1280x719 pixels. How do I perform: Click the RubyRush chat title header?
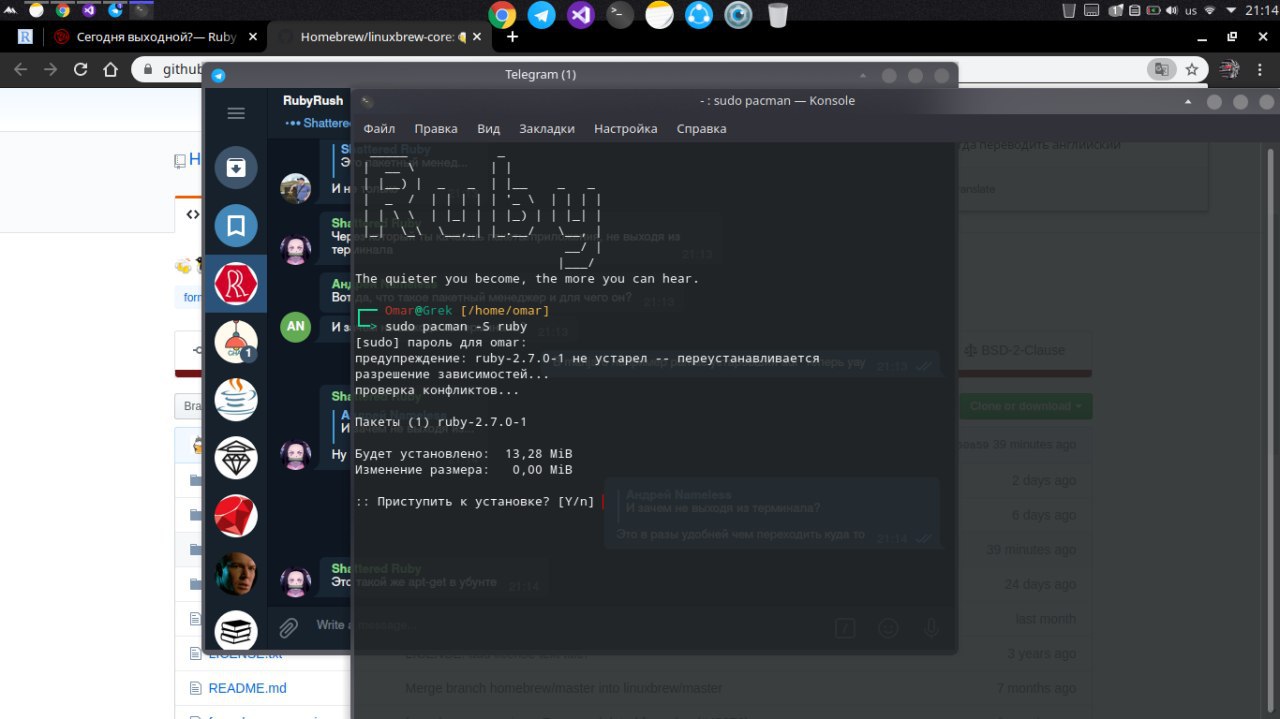click(x=313, y=100)
